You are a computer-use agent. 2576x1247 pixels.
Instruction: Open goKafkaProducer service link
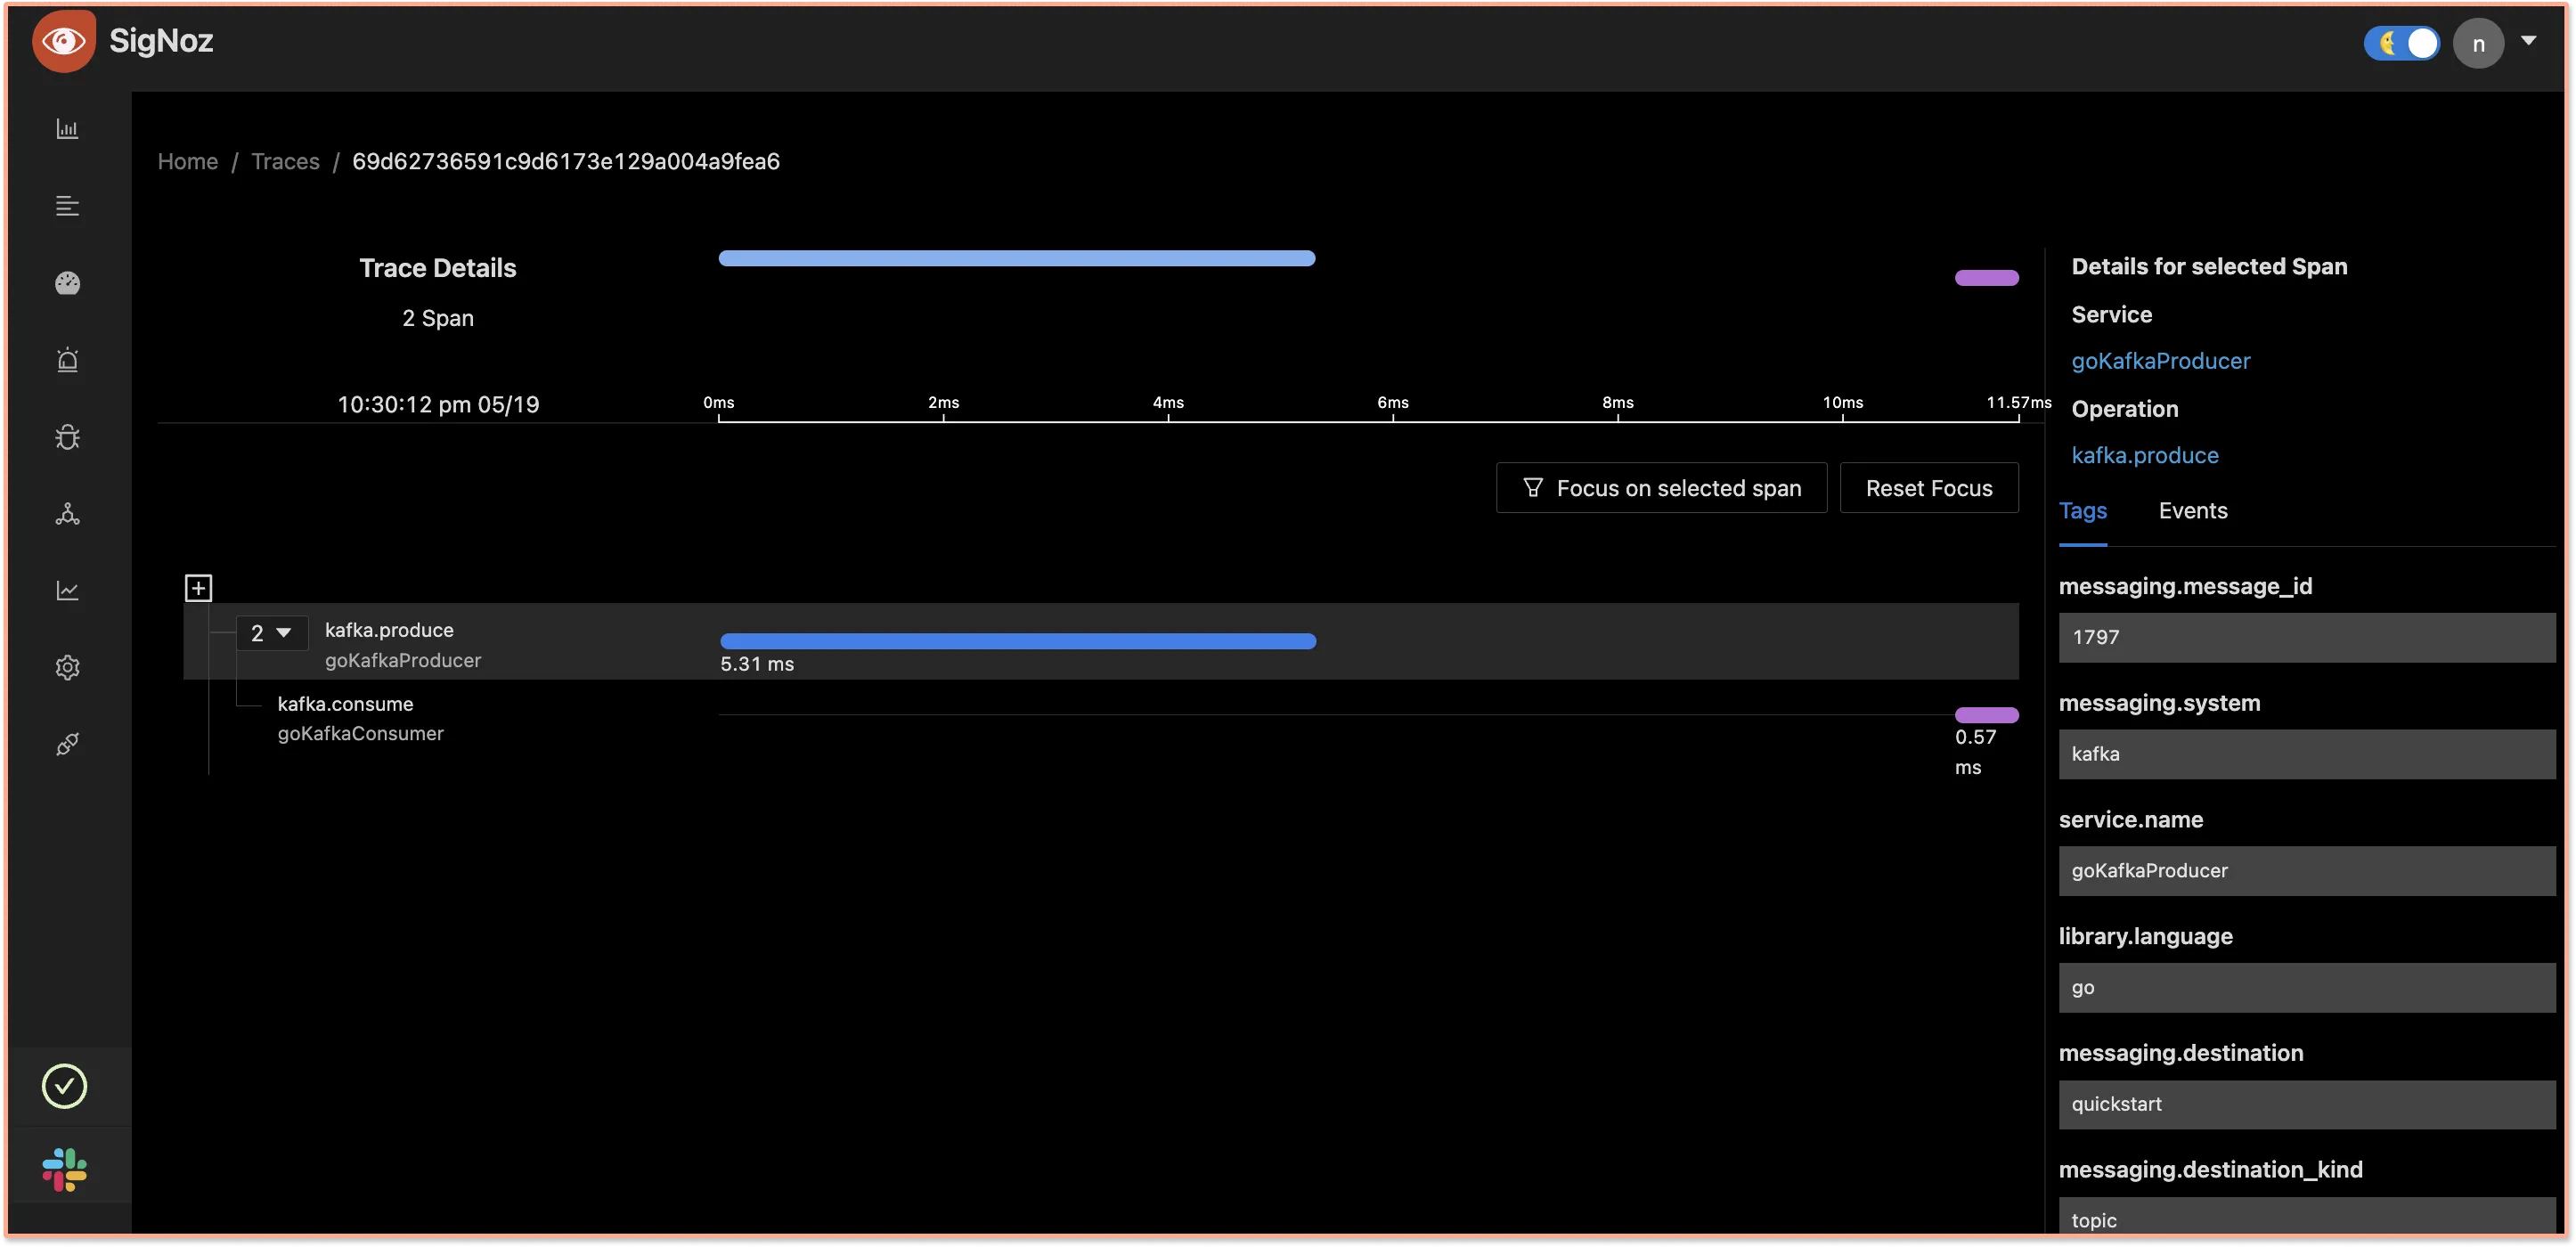coord(2160,361)
